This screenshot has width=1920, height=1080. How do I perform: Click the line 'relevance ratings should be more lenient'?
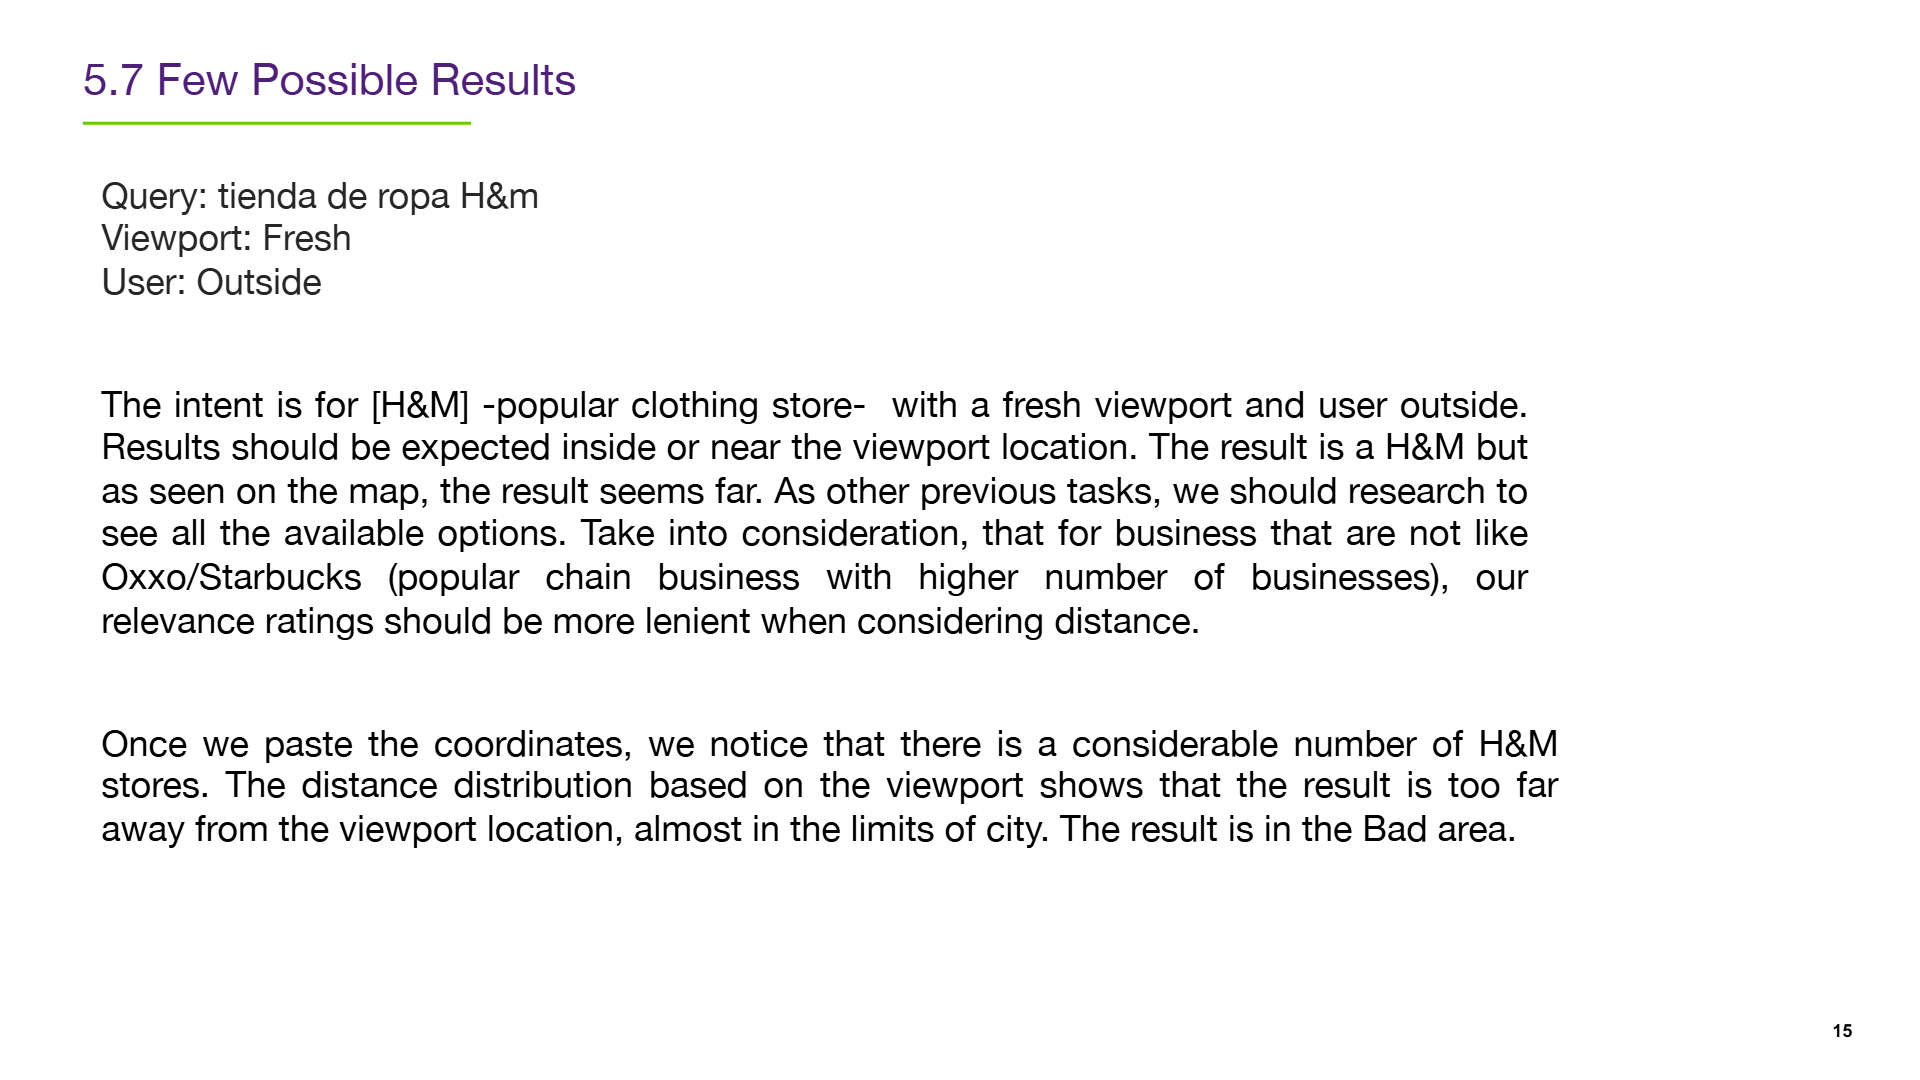(650, 622)
